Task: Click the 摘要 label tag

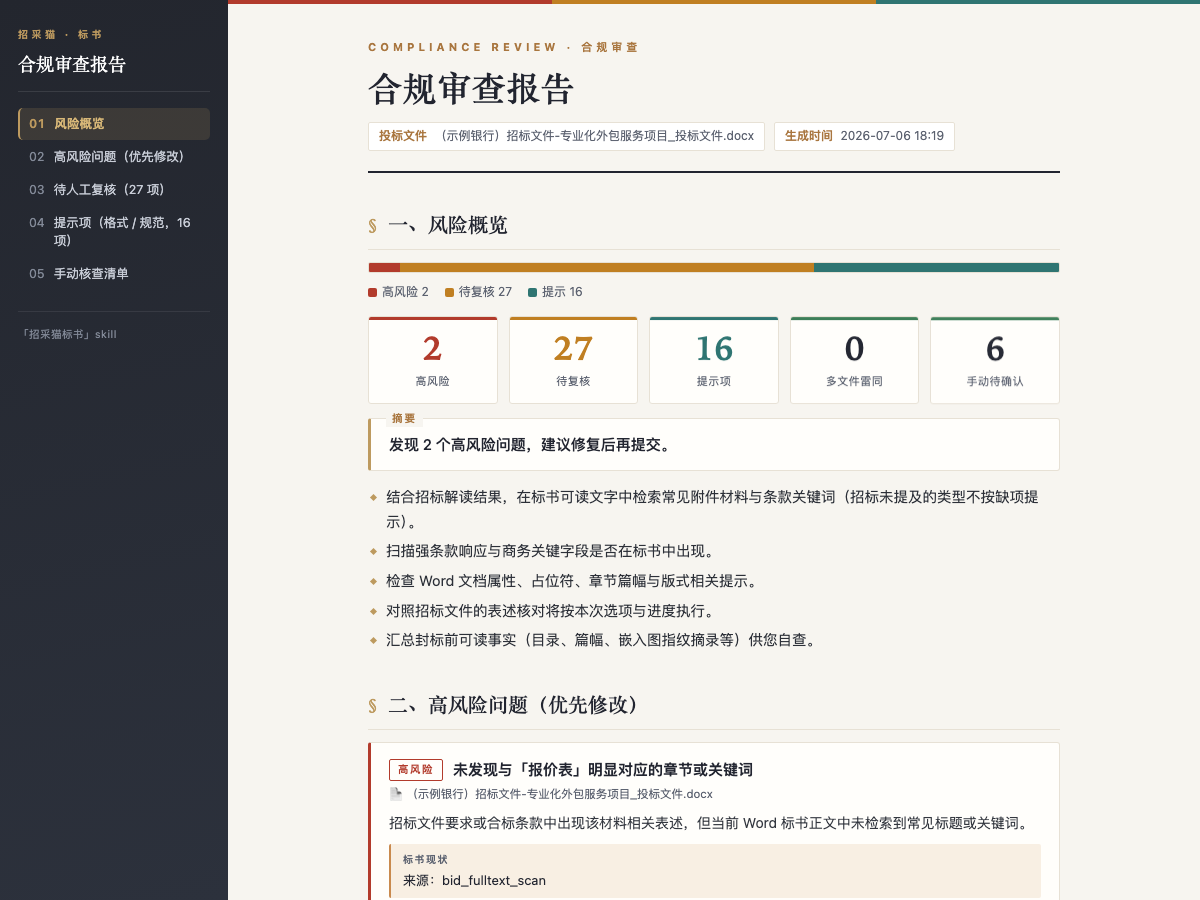Action: click(404, 418)
